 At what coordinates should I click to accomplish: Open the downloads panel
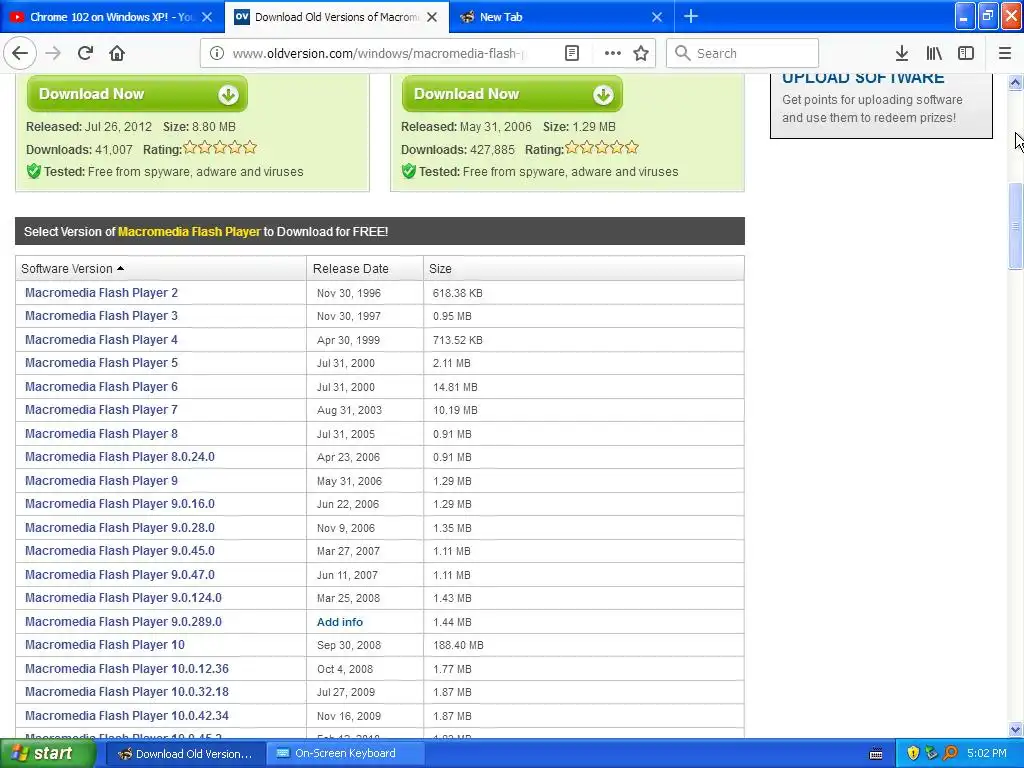(901, 53)
